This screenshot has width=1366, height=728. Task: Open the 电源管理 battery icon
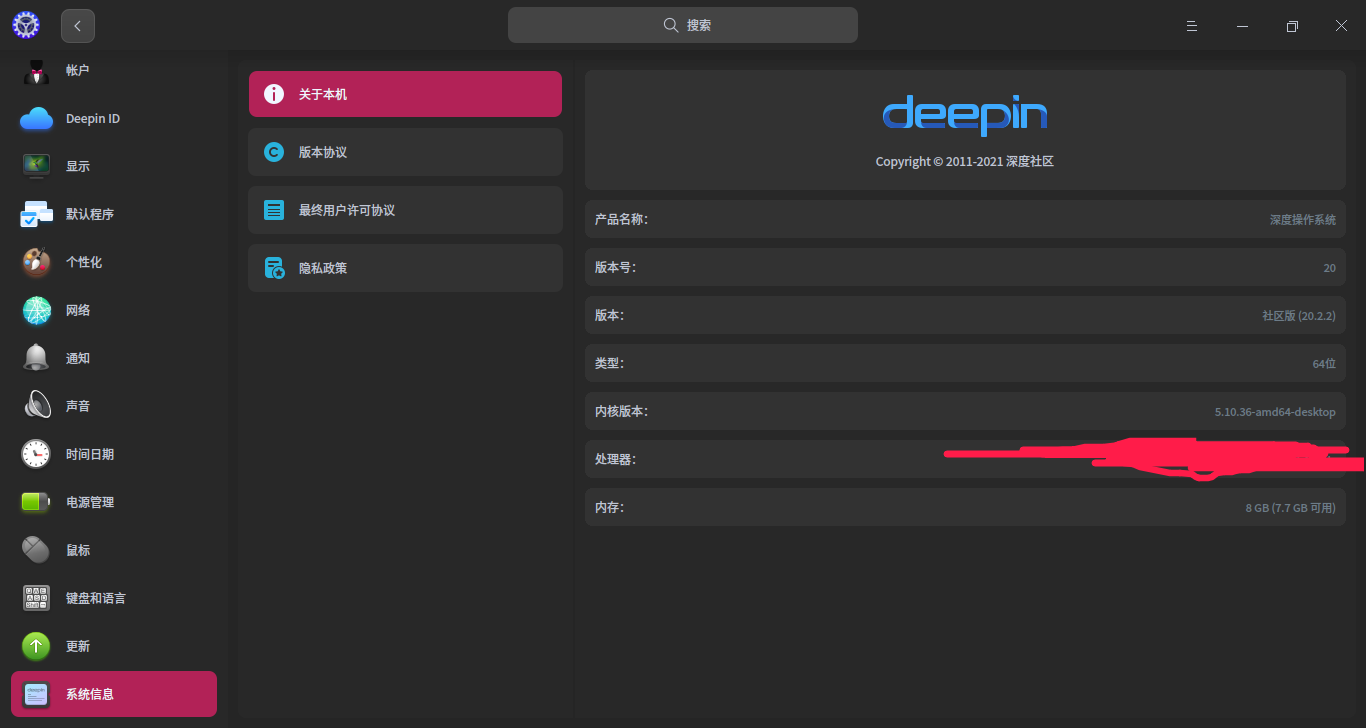[37, 502]
